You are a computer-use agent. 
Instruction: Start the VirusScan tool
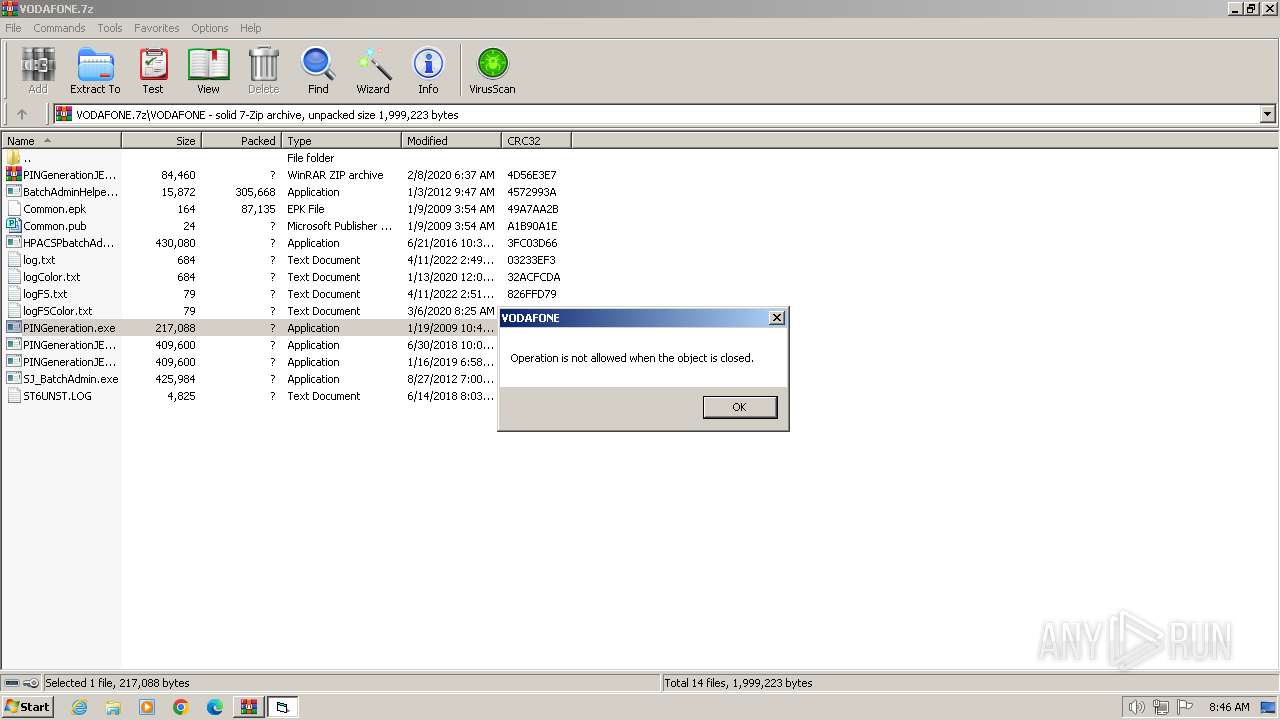click(492, 71)
